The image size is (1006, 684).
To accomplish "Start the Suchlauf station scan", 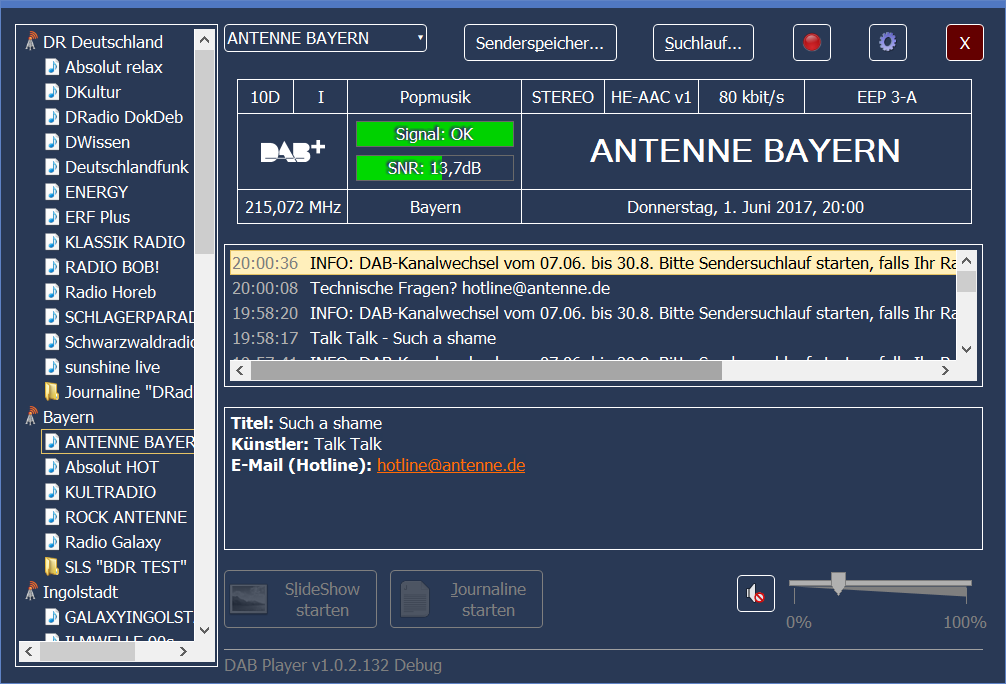I will pos(703,43).
